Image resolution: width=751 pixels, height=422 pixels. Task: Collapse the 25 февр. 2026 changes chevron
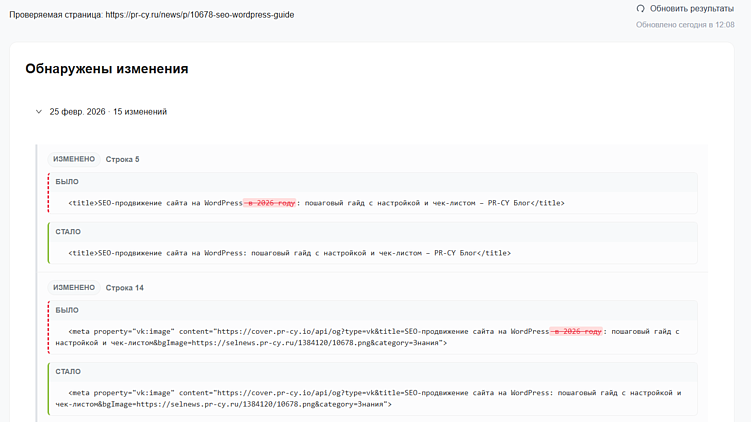pos(39,112)
